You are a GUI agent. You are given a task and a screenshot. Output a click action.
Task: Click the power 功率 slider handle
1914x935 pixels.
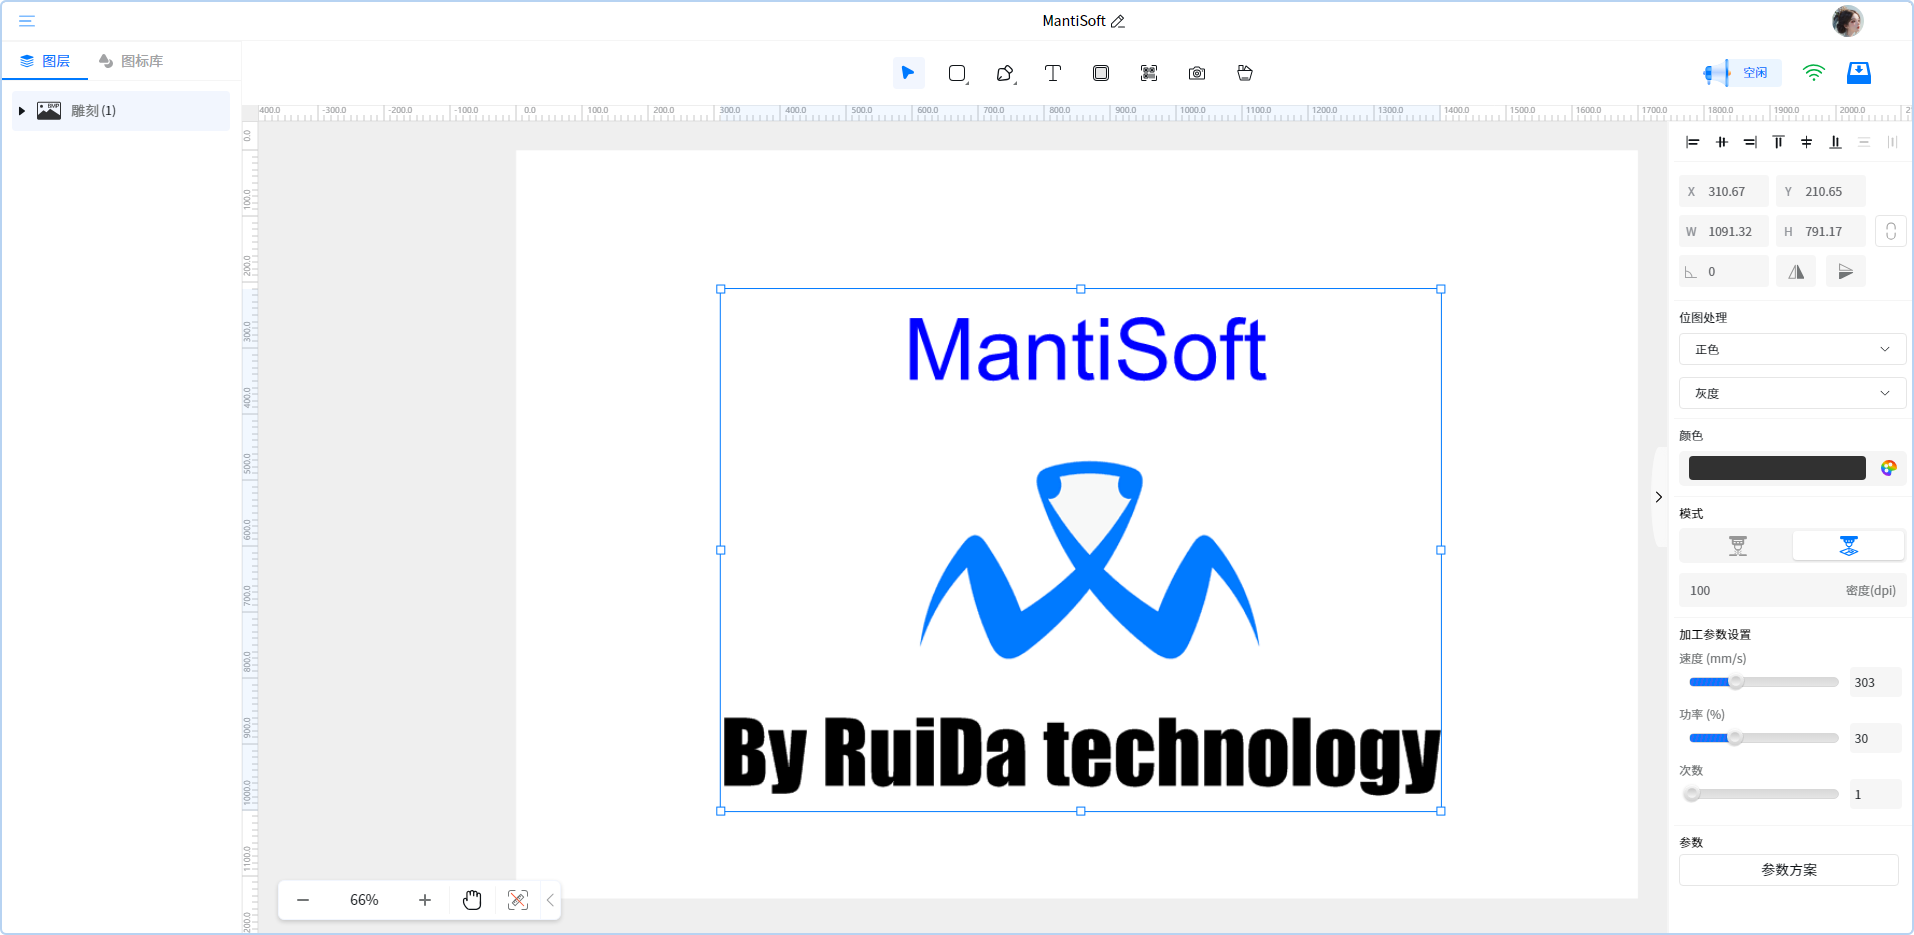pos(1735,738)
